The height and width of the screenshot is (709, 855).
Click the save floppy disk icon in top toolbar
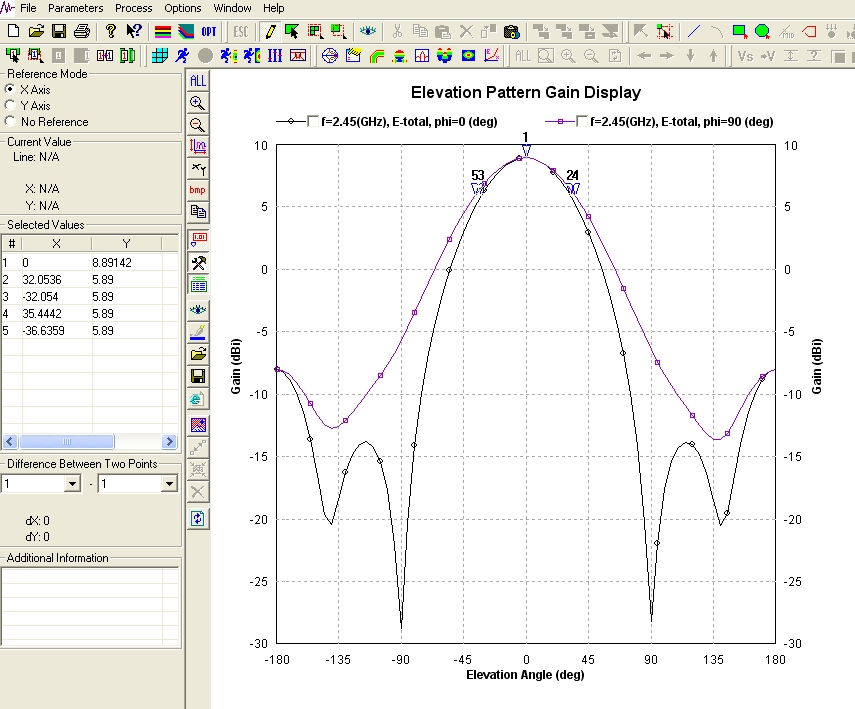point(59,31)
